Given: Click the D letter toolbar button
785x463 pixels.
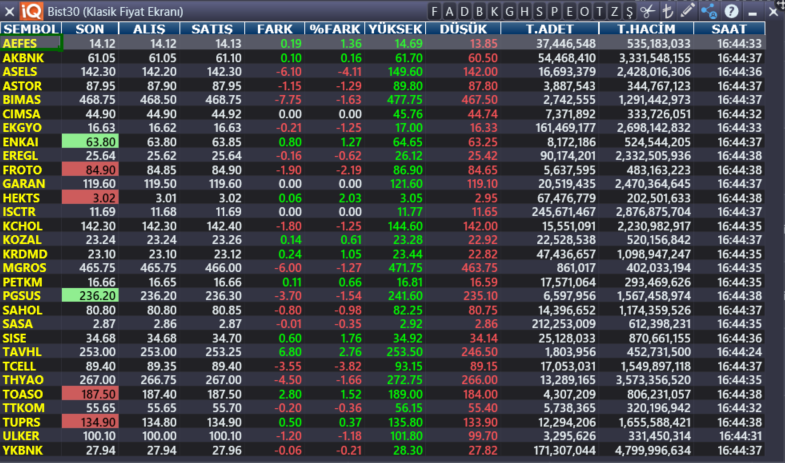Looking at the screenshot, I should (464, 11).
